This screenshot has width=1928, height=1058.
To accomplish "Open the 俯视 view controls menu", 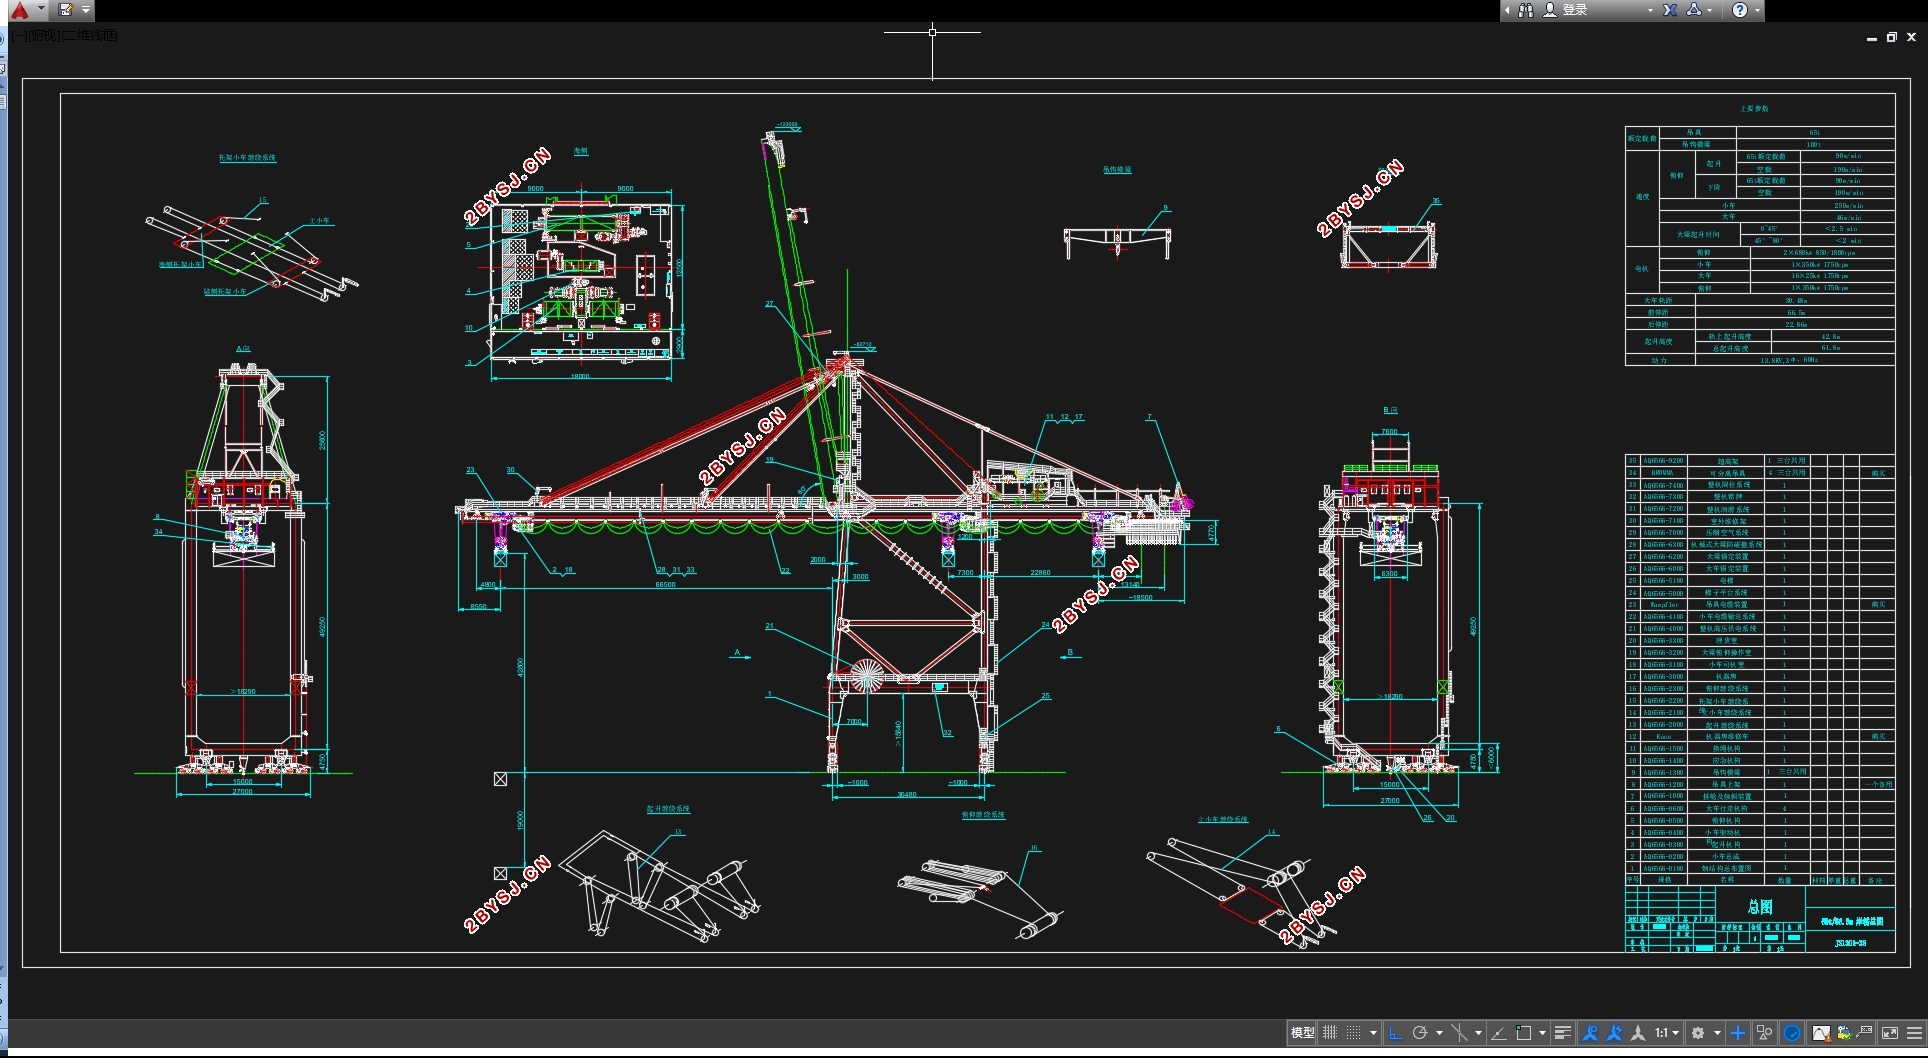I will coord(43,36).
